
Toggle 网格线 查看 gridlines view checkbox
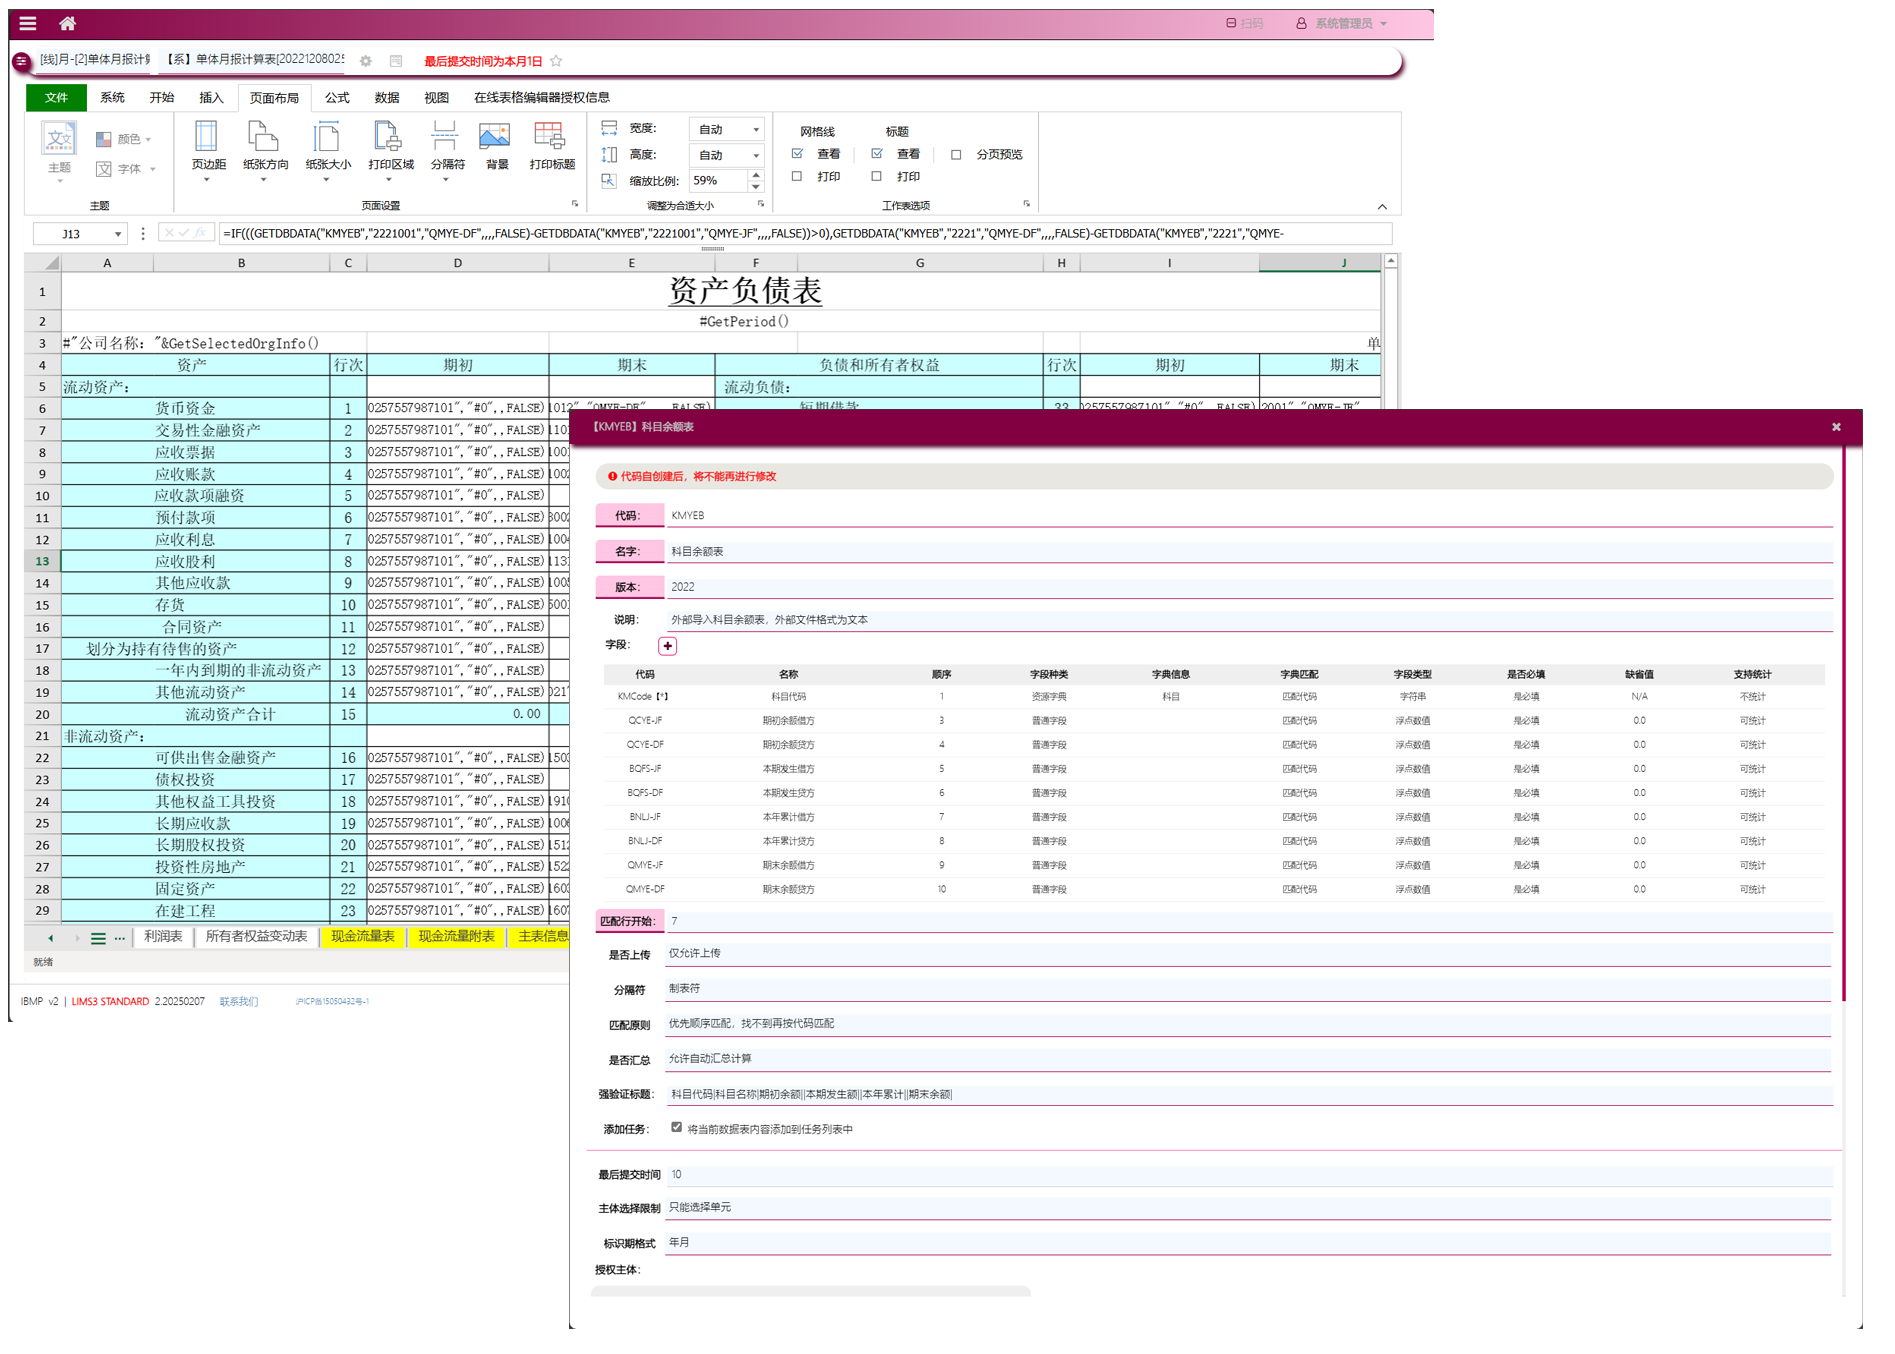797,154
